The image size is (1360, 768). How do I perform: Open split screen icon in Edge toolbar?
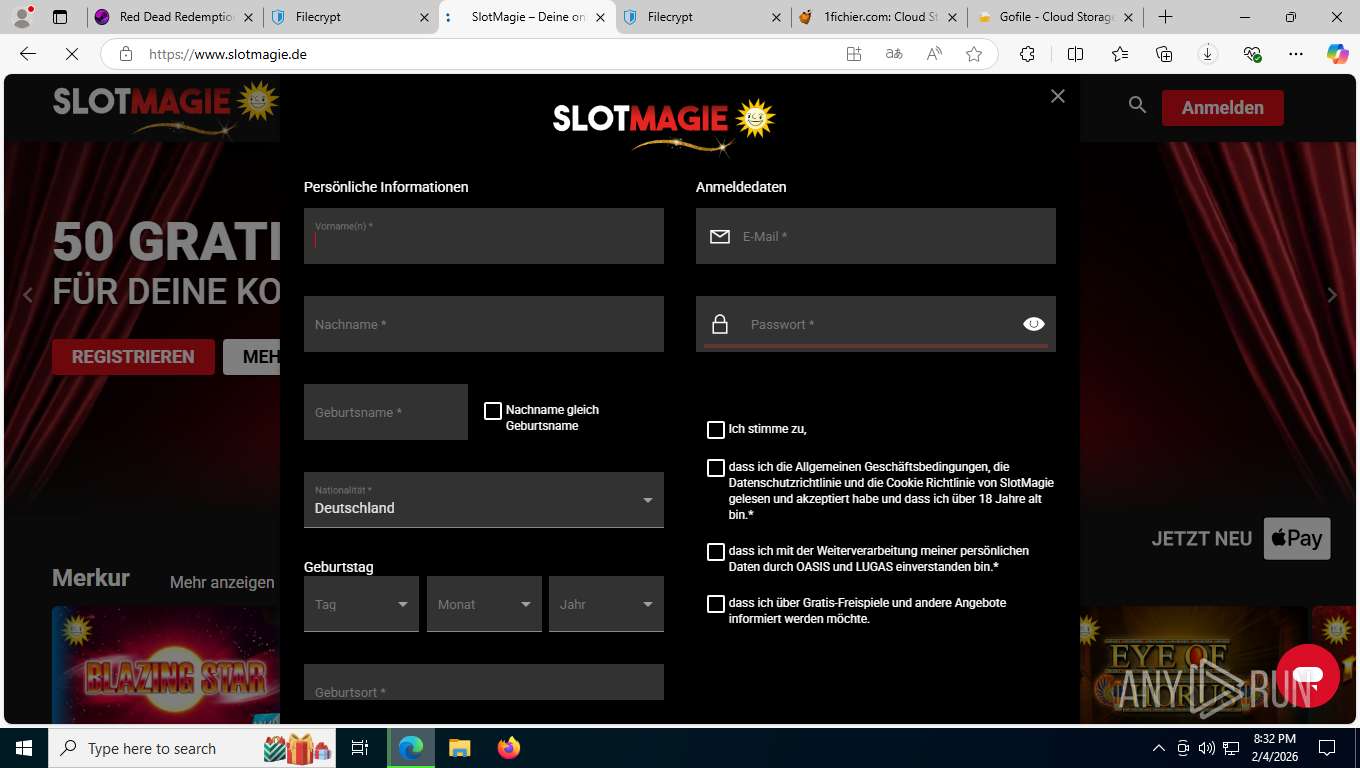[1076, 54]
